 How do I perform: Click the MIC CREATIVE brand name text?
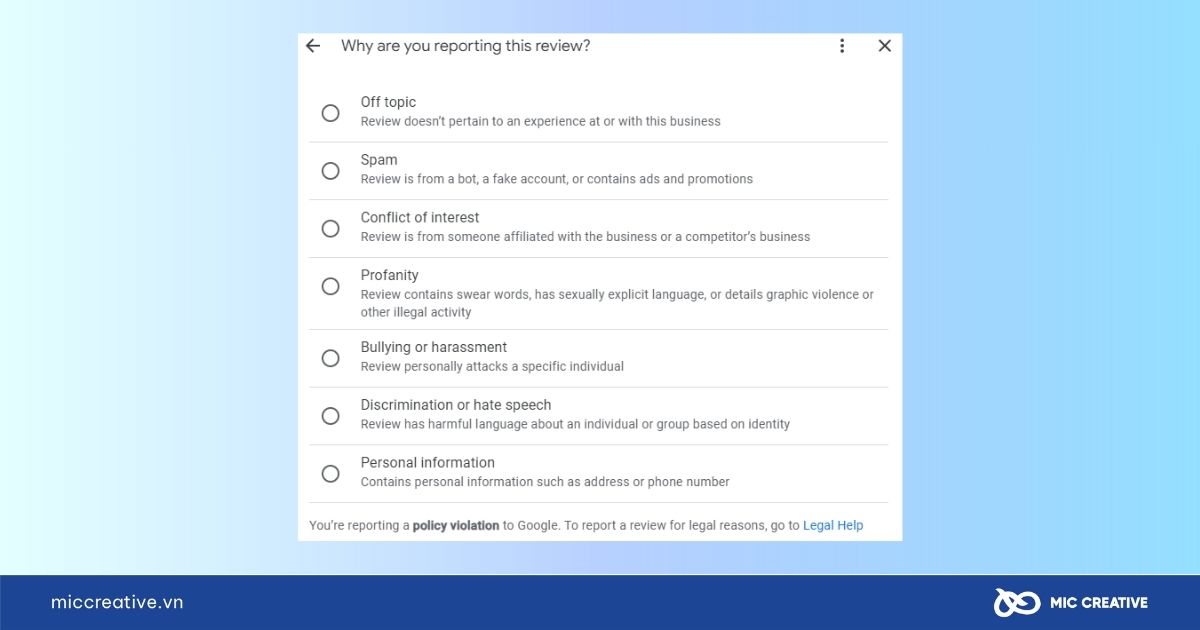[x=1099, y=602]
